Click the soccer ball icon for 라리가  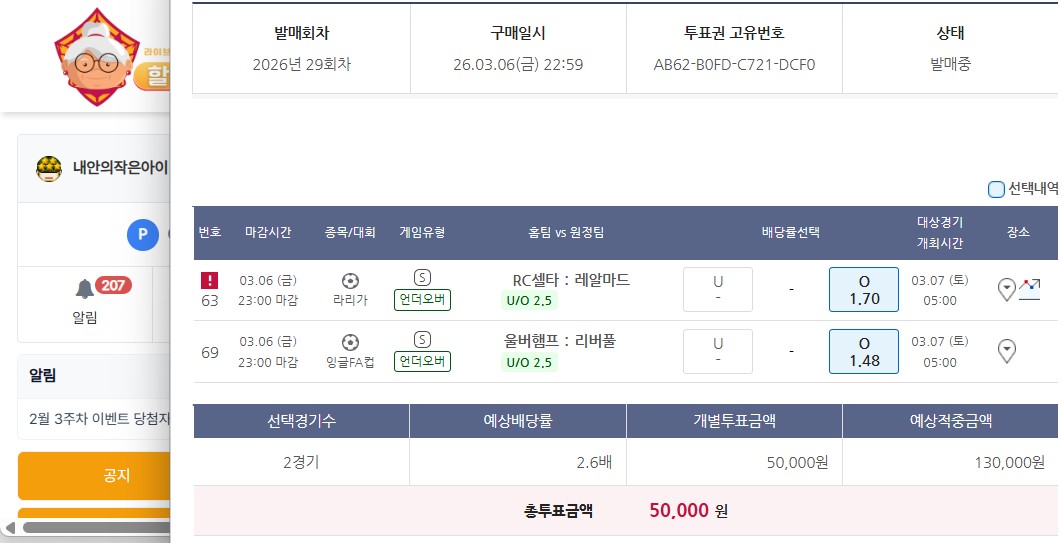point(350,281)
